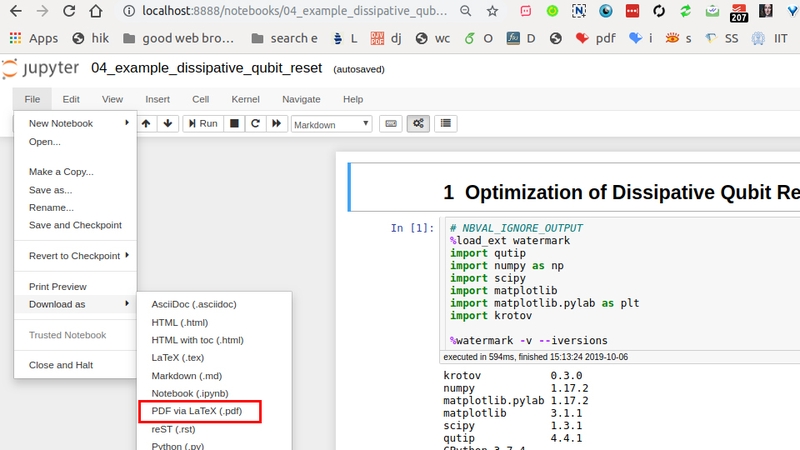Click the site information icon in address bar
This screenshot has width=800, height=450.
coord(129,11)
